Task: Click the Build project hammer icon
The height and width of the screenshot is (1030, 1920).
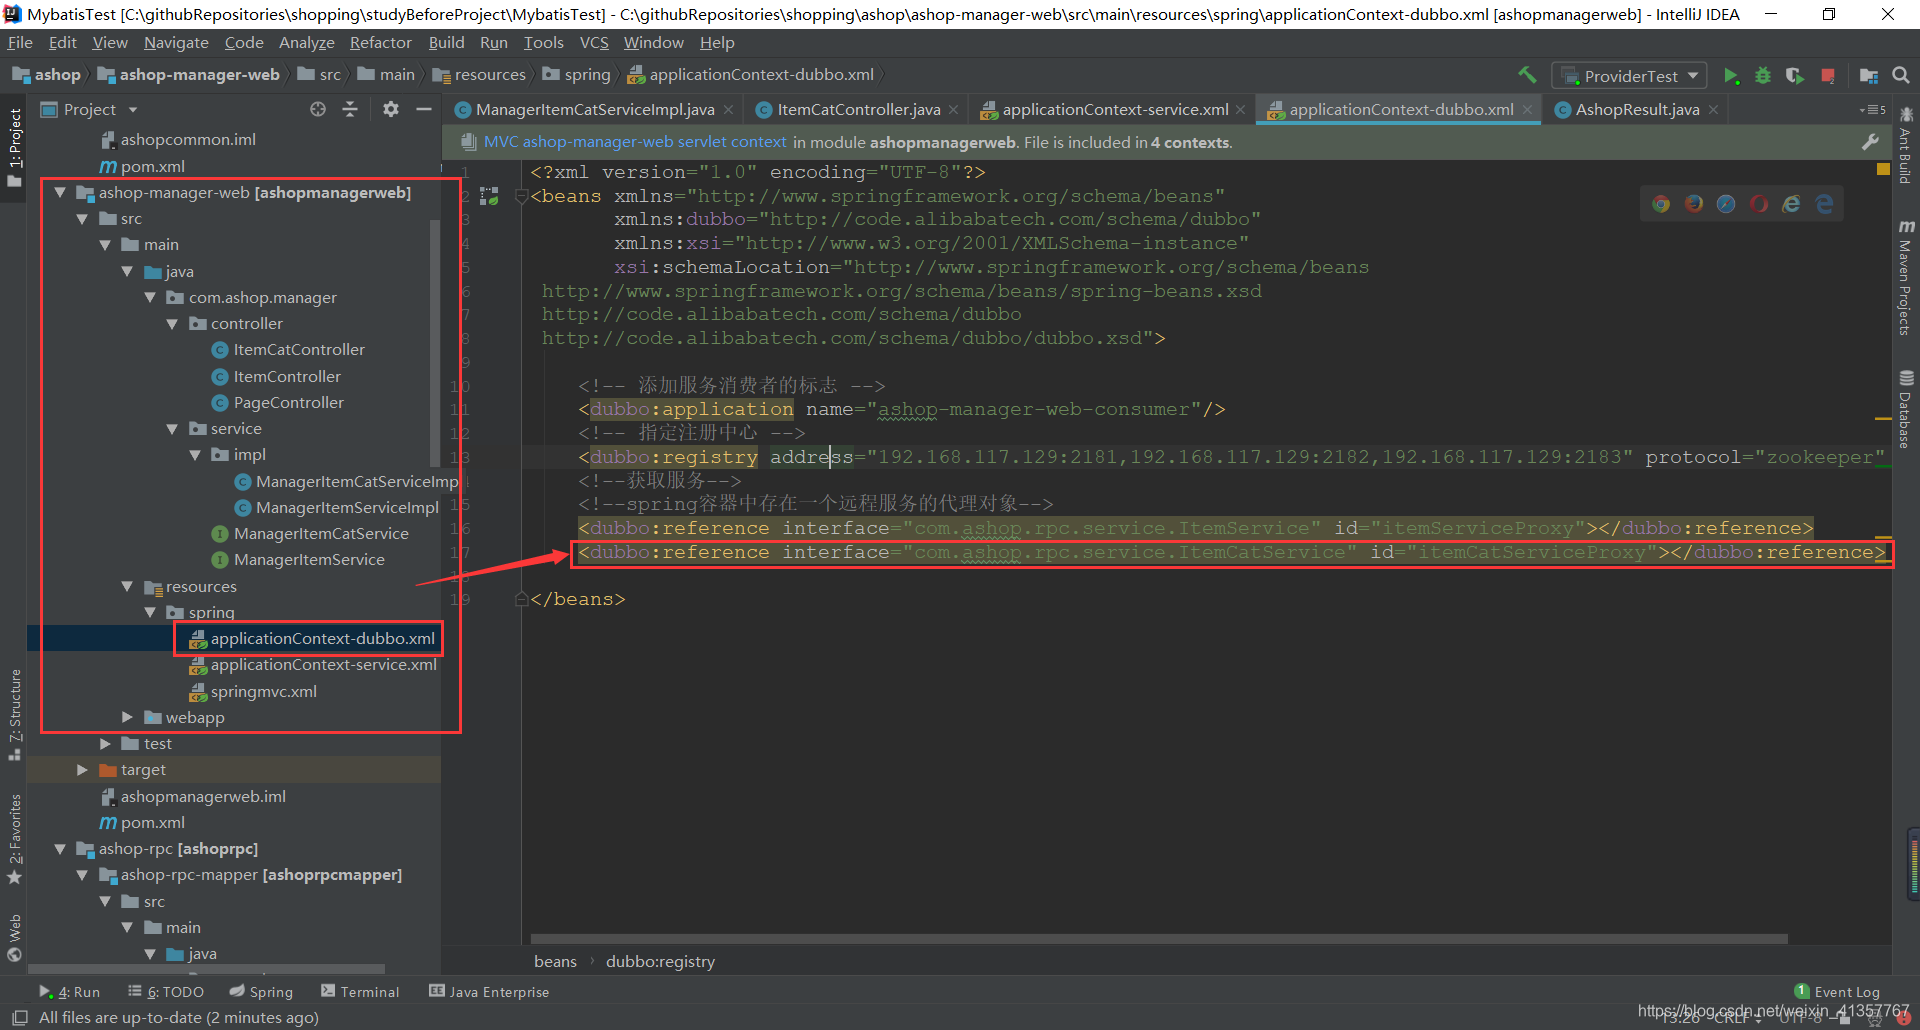Action: [x=1527, y=75]
